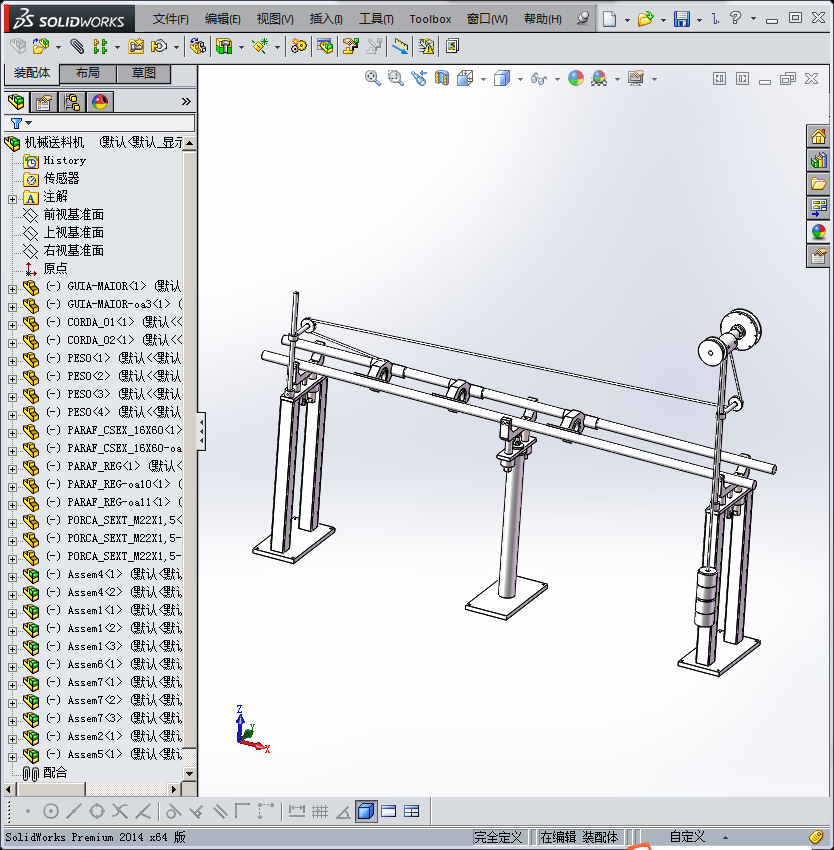Click the feature tree filter input field
834x850 pixels.
110,123
